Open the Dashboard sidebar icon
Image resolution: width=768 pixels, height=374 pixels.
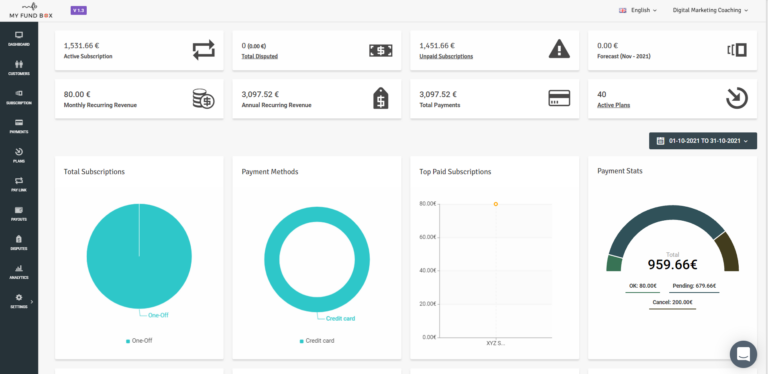click(x=19, y=35)
